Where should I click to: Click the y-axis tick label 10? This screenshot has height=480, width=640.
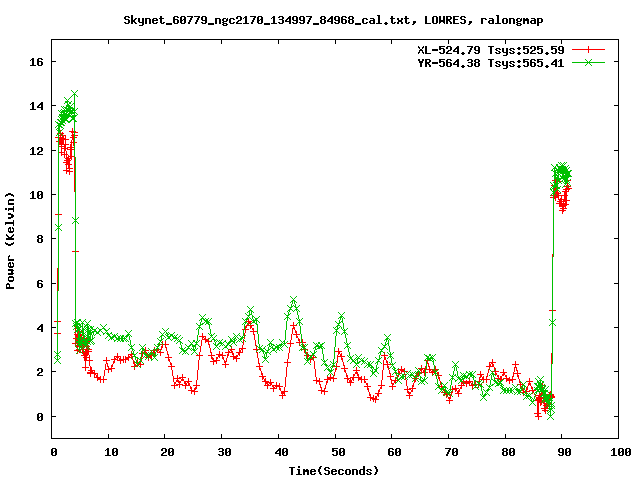(x=36, y=195)
